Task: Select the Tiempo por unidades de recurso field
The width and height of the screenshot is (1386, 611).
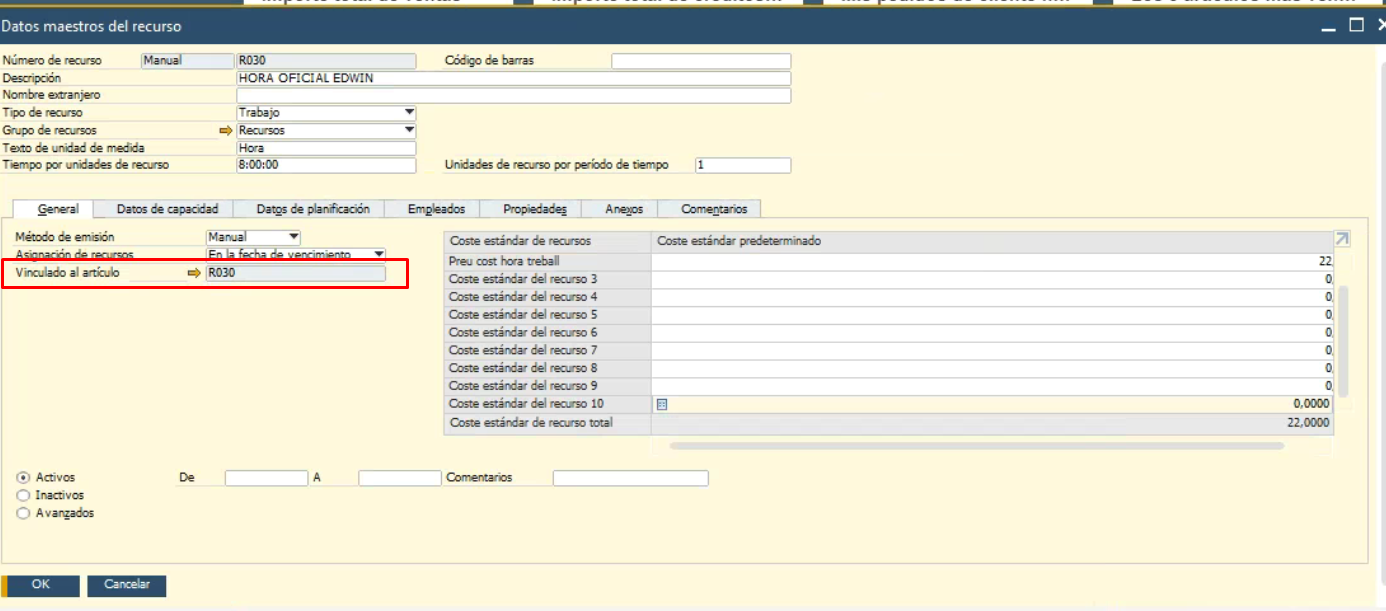Action: tap(326, 165)
